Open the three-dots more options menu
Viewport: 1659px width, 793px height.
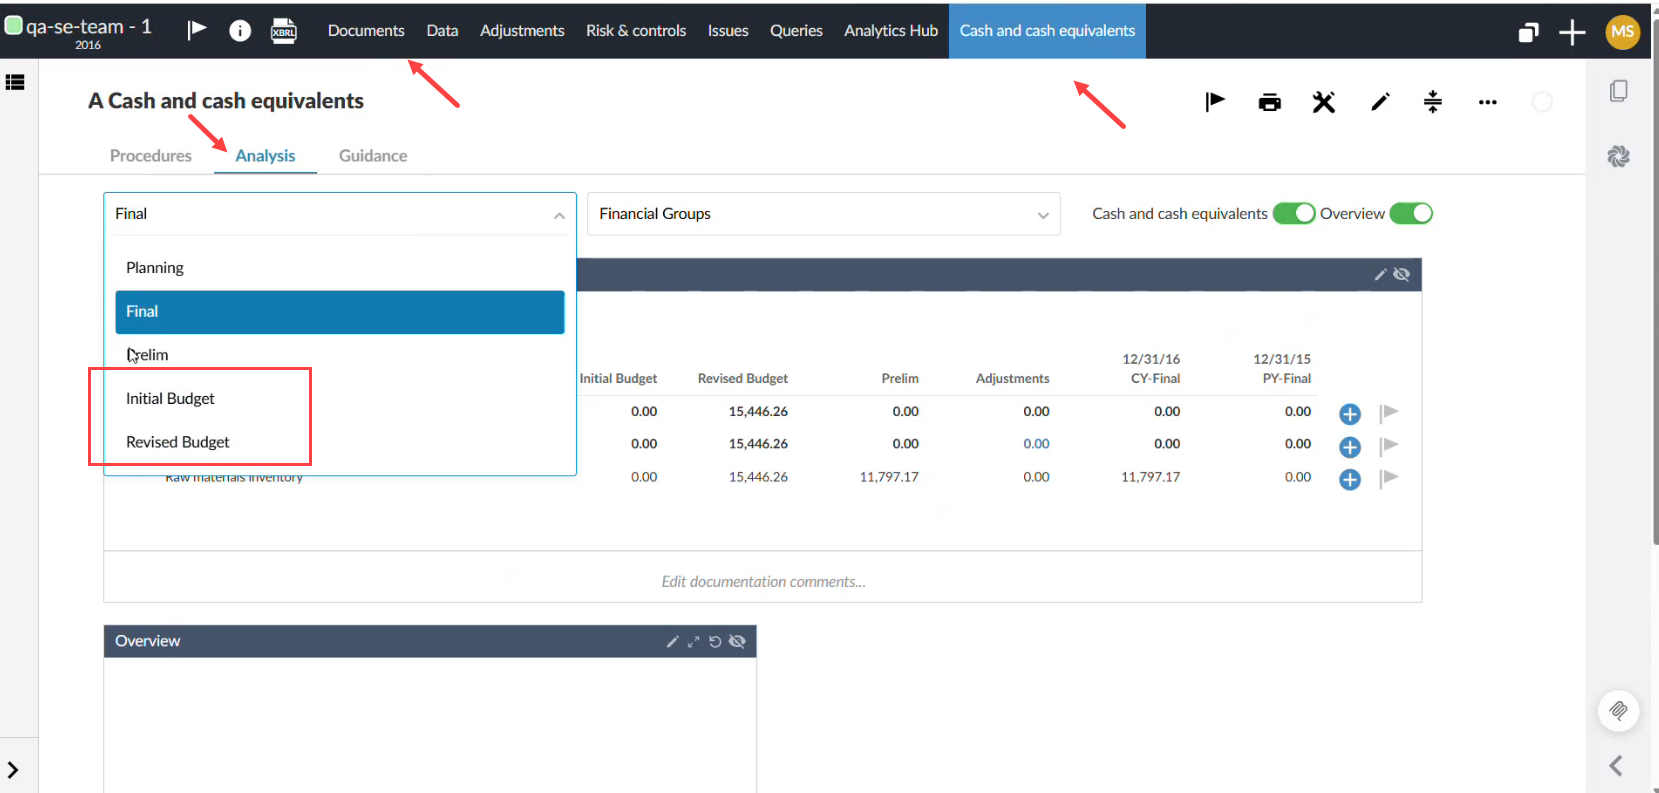(1487, 102)
